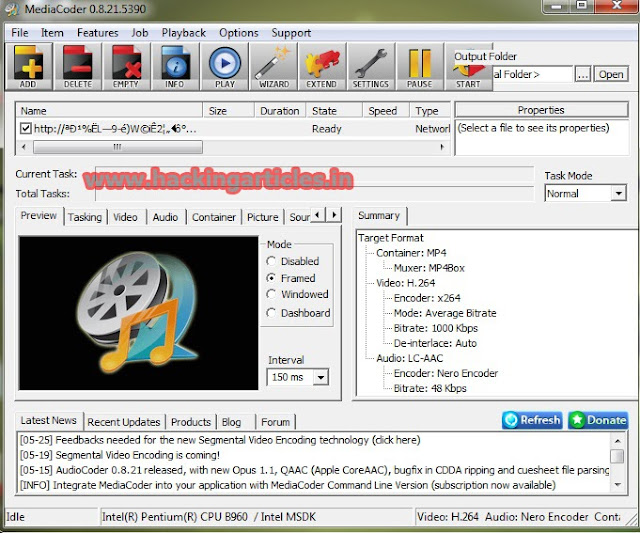Click the Duration column header
This screenshot has width=640, height=533.
(280, 111)
